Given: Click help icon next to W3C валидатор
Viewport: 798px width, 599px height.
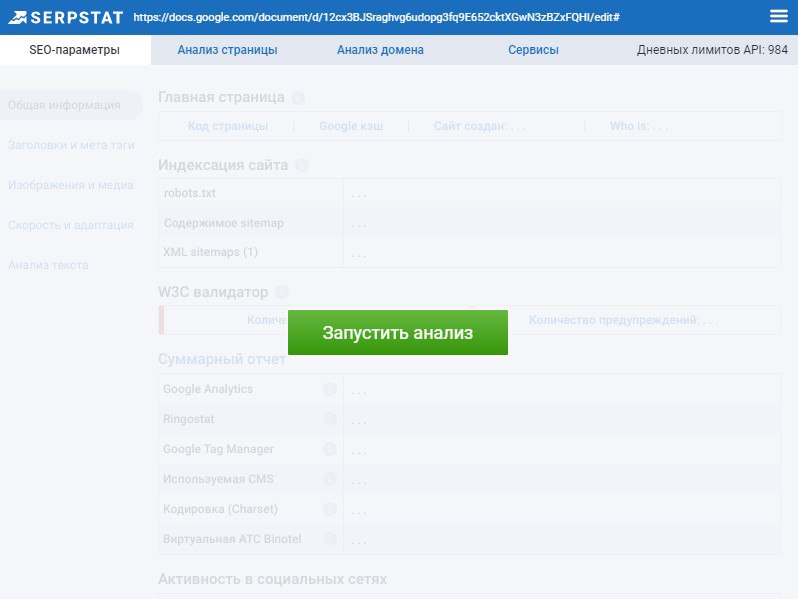Looking at the screenshot, I should pyautogui.click(x=282, y=292).
